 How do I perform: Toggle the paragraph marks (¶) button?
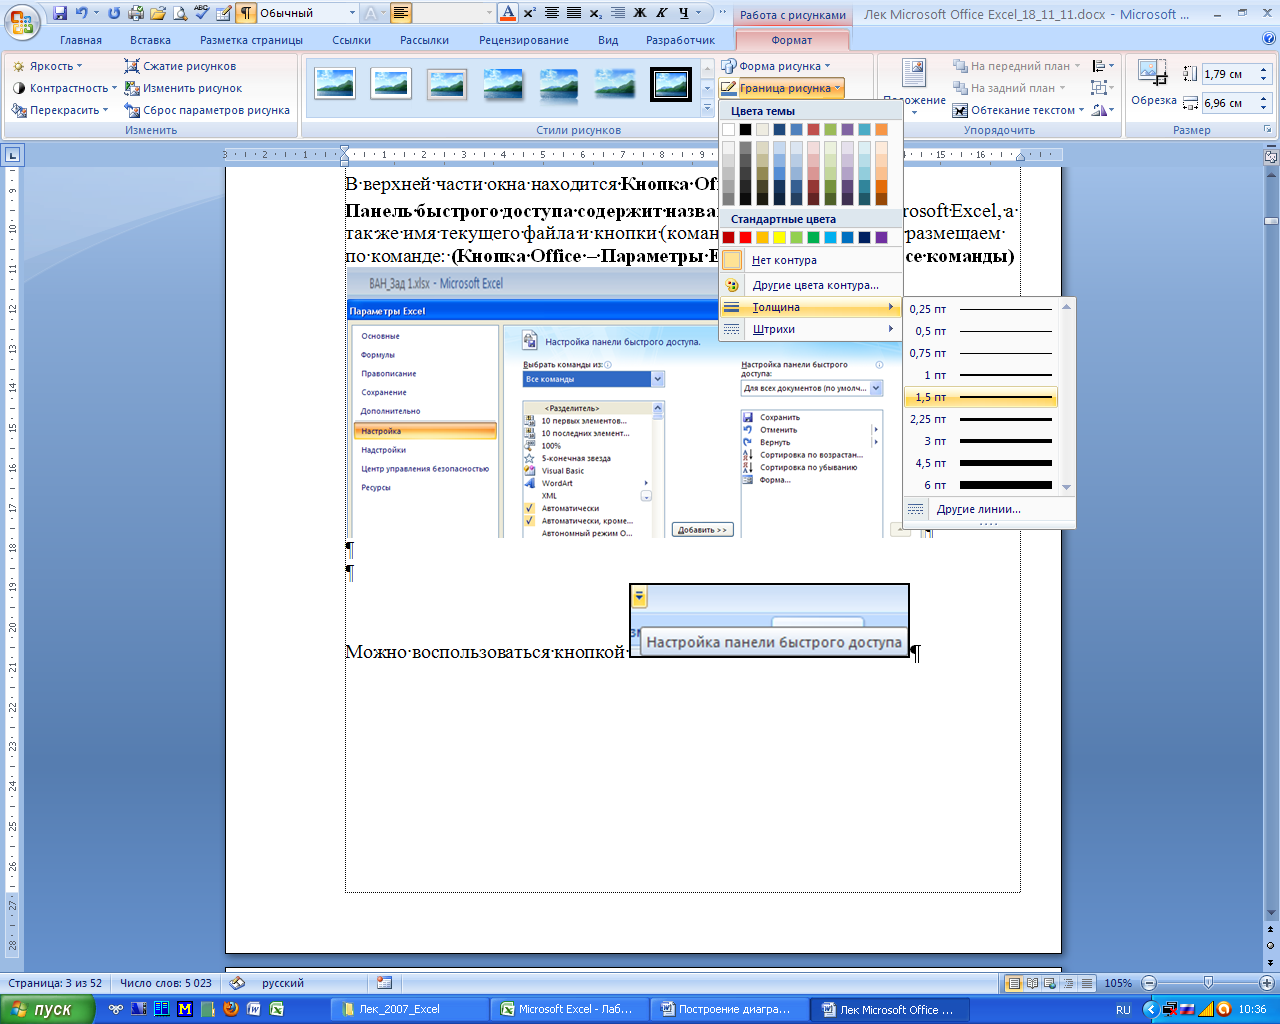point(245,14)
